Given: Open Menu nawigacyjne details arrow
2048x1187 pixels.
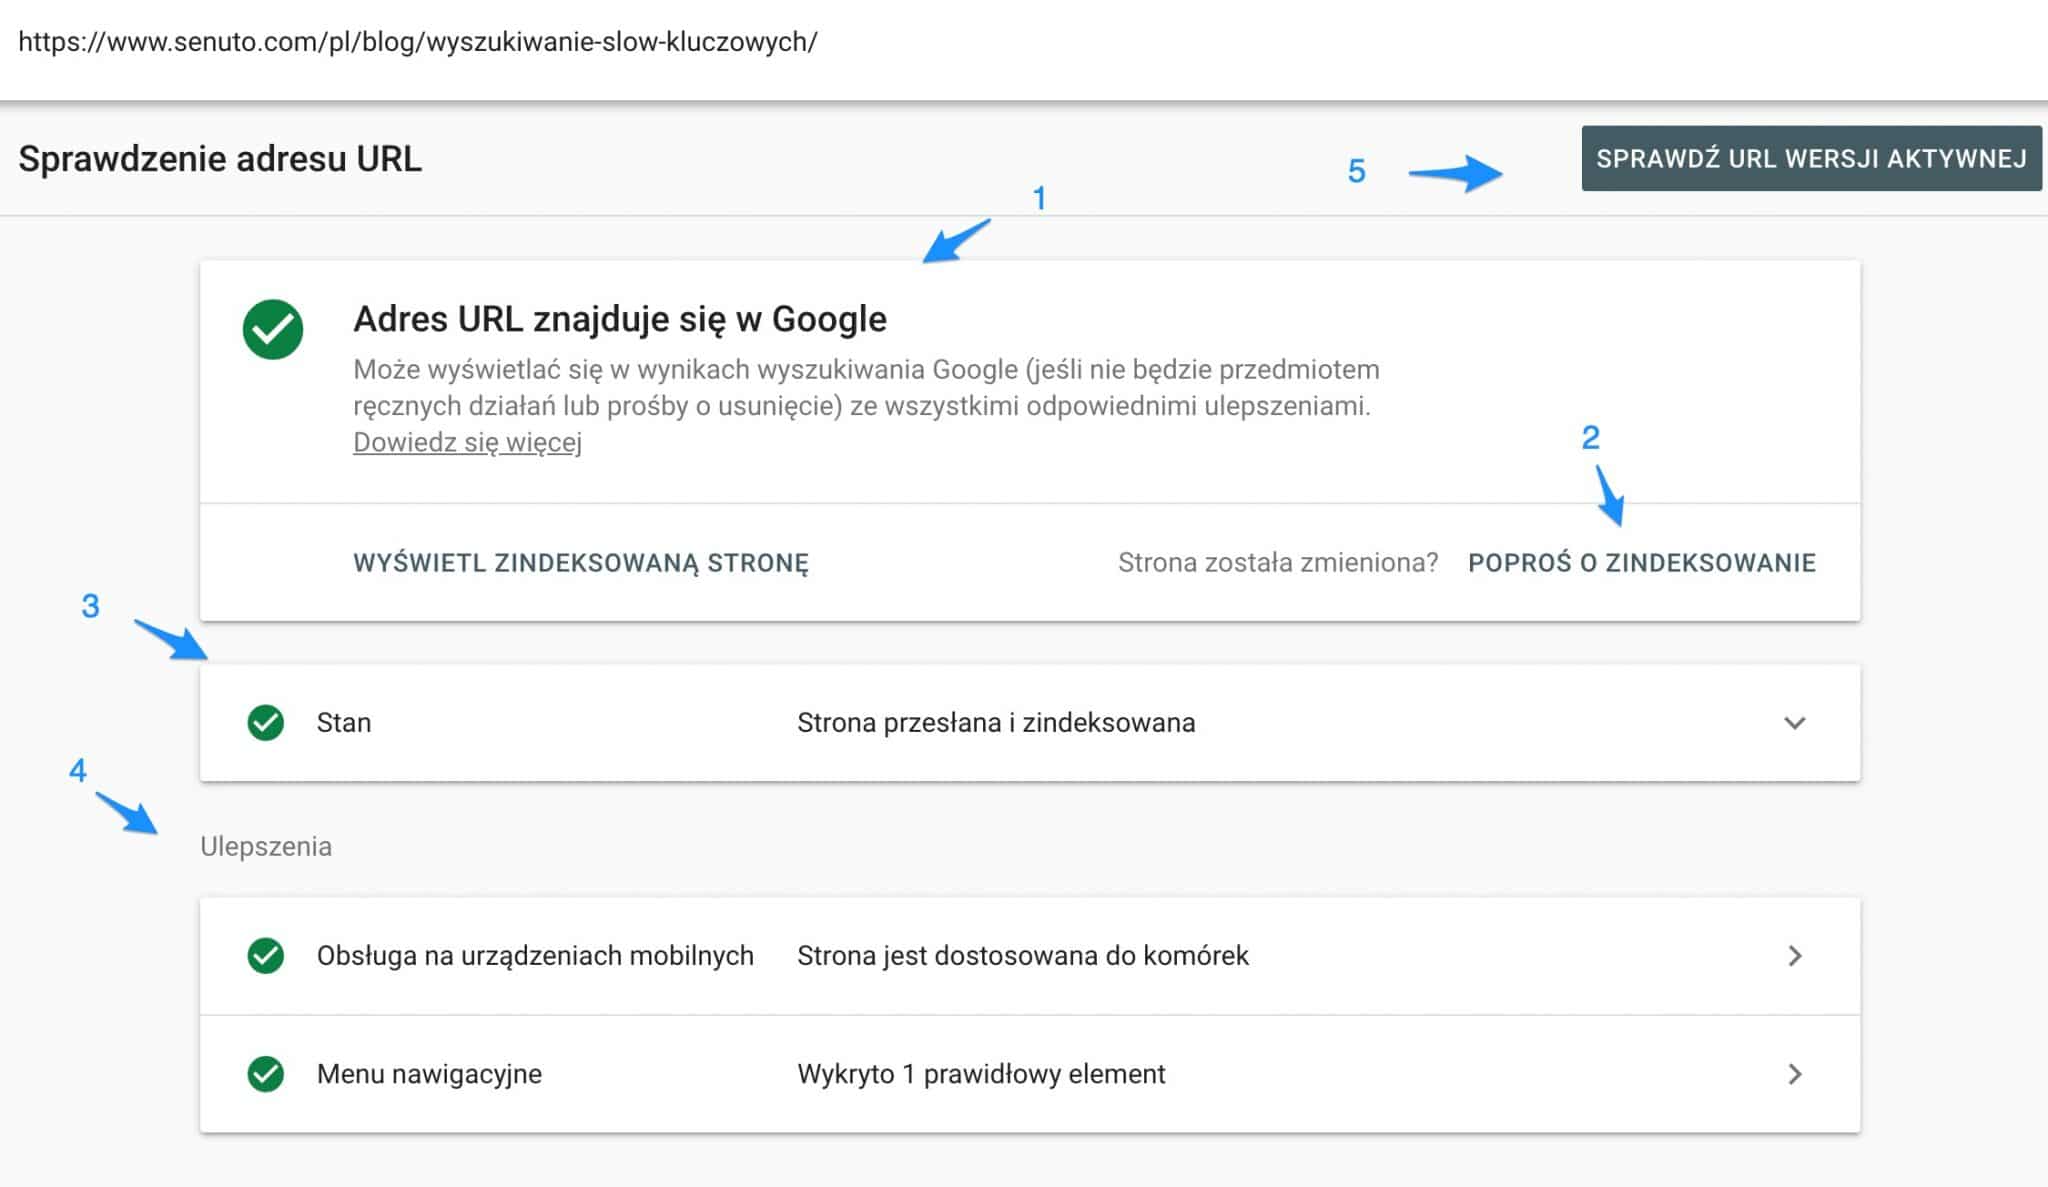Looking at the screenshot, I should [x=1795, y=1074].
